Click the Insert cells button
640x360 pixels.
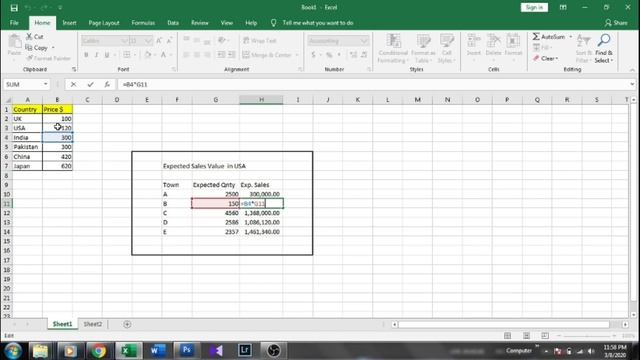point(474,45)
